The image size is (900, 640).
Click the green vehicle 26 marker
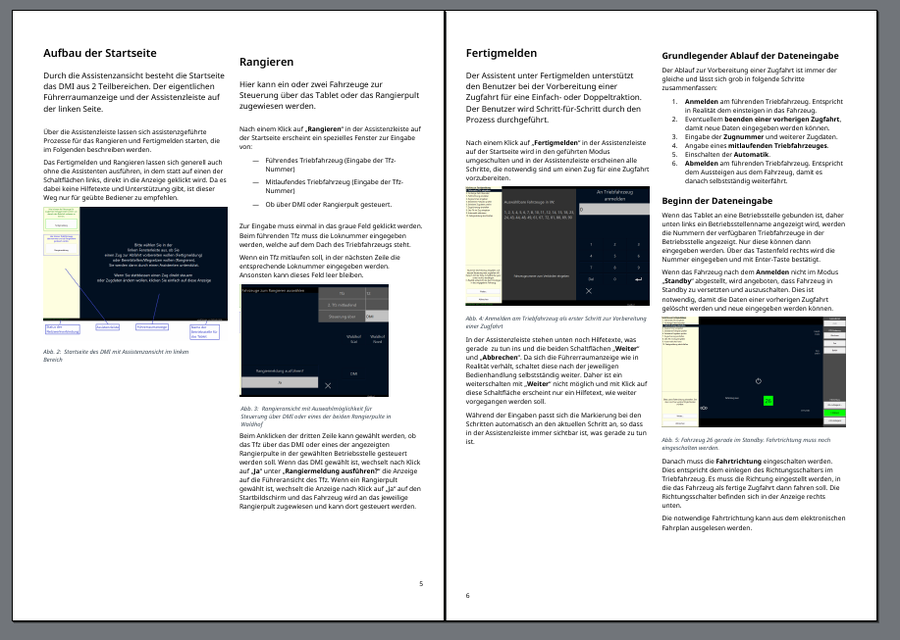pos(768,400)
